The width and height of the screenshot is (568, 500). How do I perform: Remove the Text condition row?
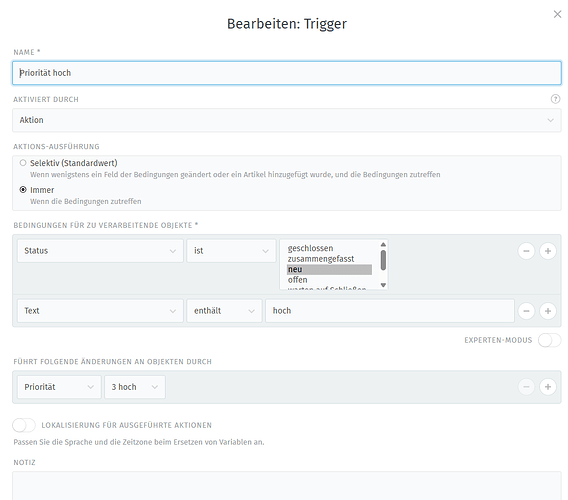tap(526, 311)
